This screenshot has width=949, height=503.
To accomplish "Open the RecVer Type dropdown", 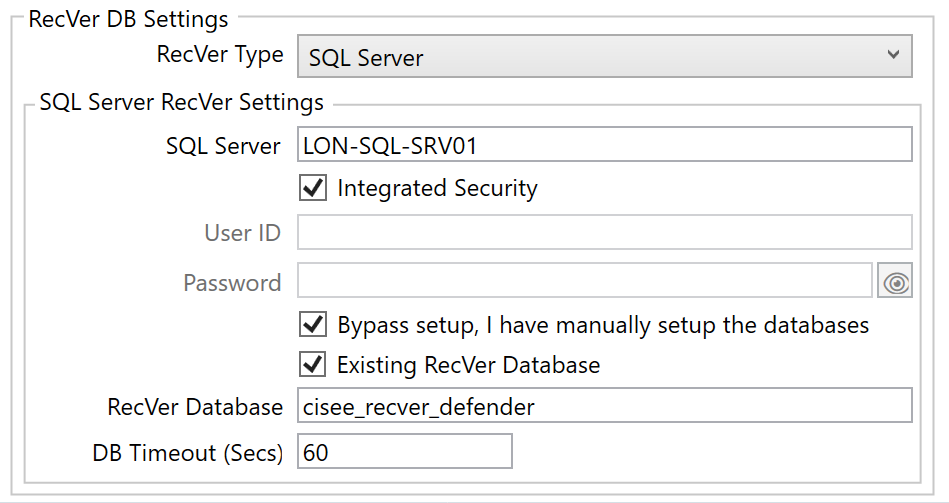I will [604, 56].
